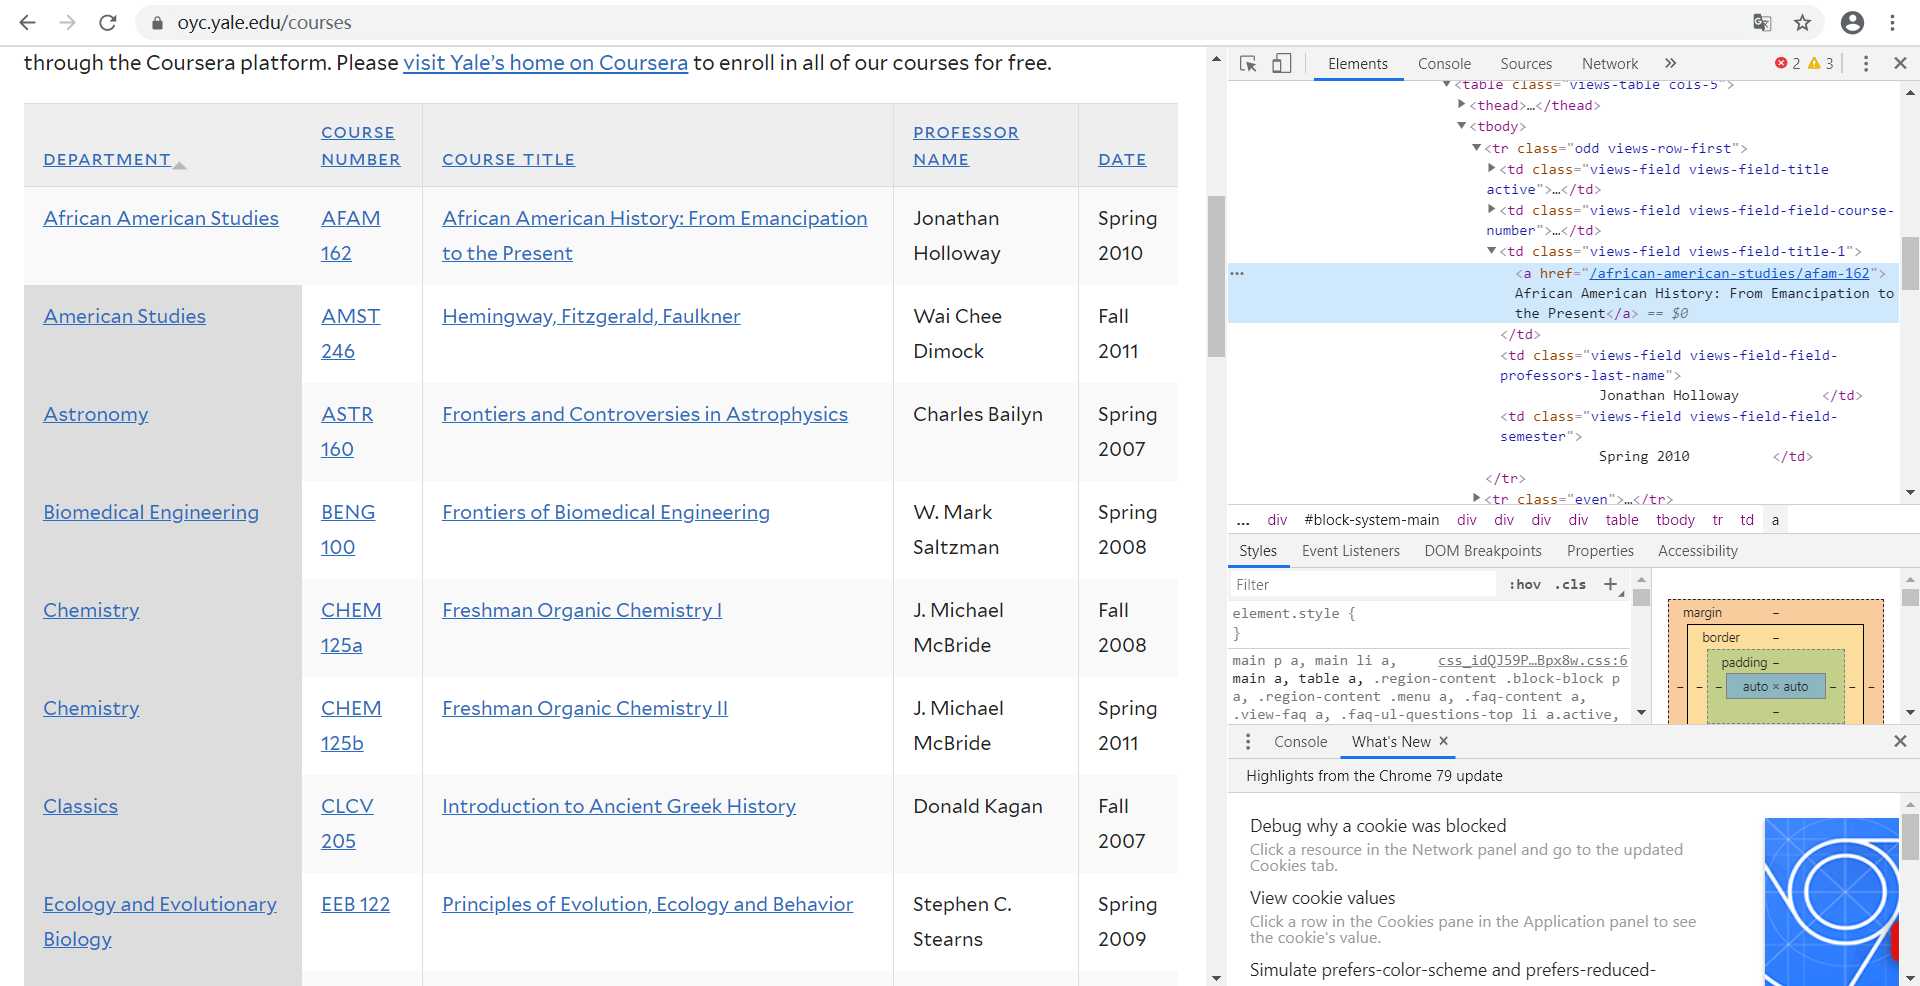Close the DevTools bottom drawer
The width and height of the screenshot is (1920, 986).
click(1900, 741)
